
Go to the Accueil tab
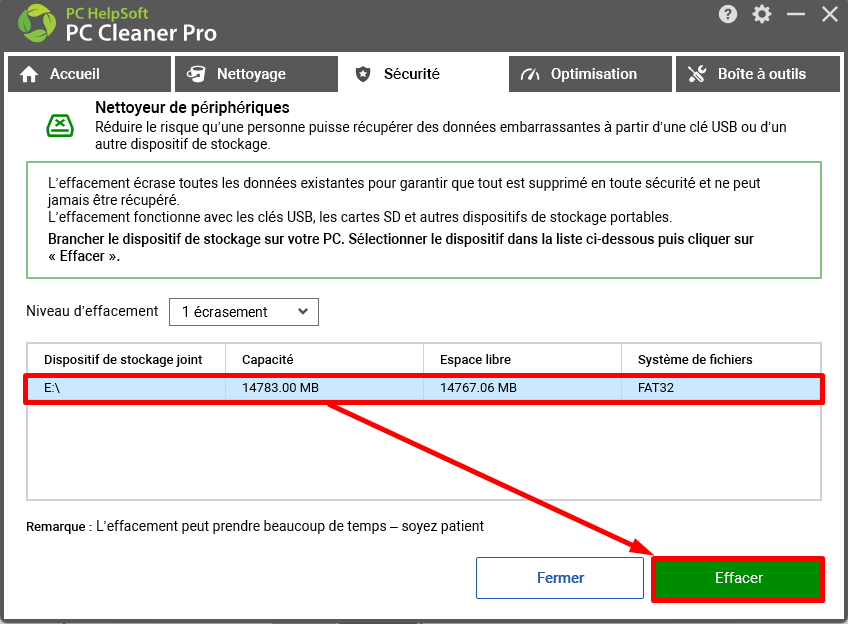point(89,74)
